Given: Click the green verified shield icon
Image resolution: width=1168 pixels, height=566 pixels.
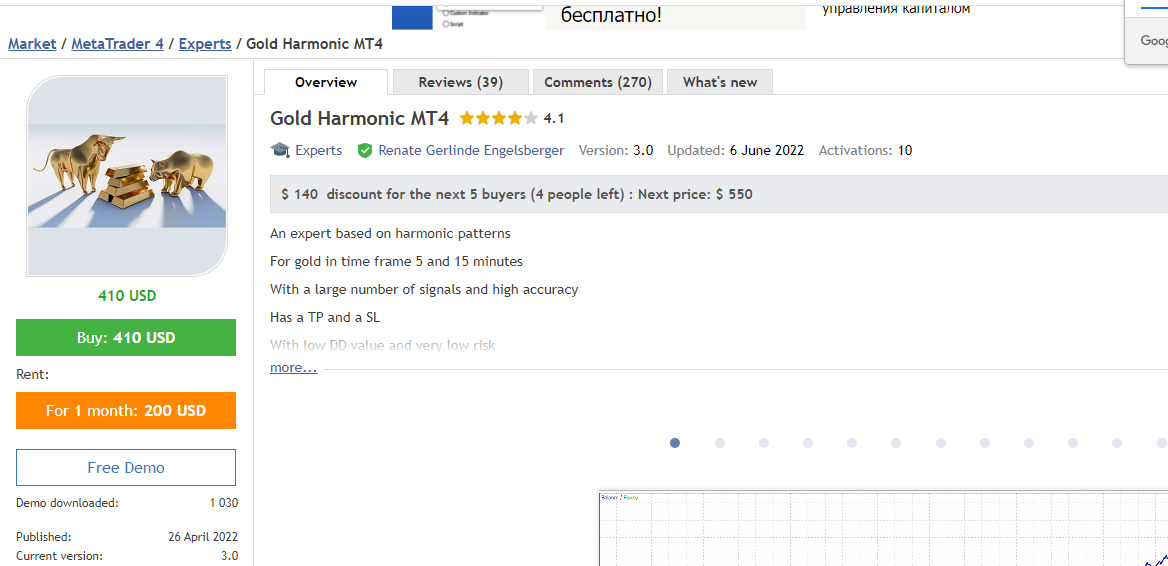Looking at the screenshot, I should 364,150.
